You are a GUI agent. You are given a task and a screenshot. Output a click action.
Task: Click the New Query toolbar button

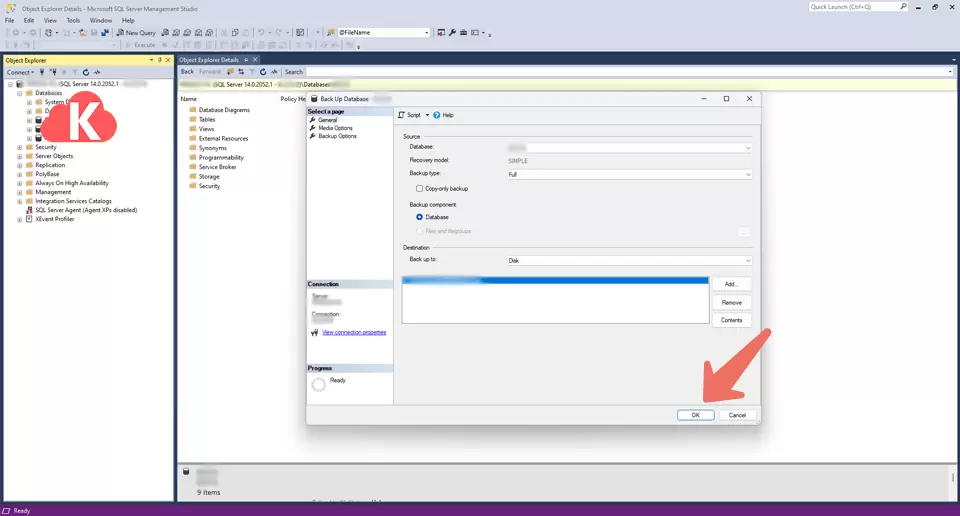tap(135, 33)
